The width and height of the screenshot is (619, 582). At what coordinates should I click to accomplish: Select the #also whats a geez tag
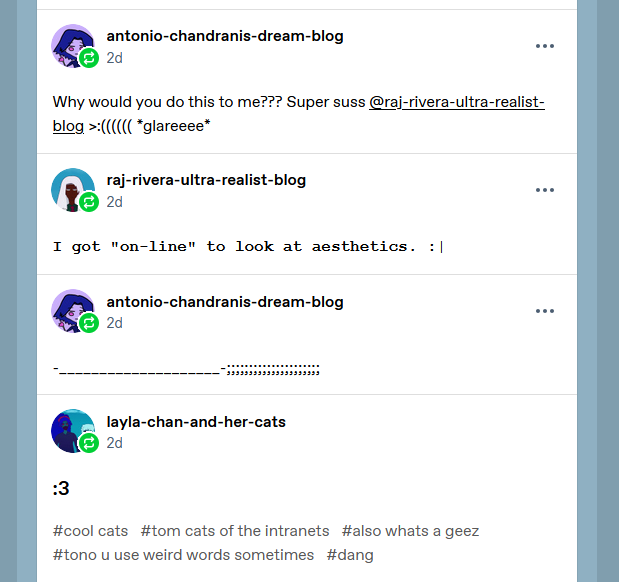(411, 531)
